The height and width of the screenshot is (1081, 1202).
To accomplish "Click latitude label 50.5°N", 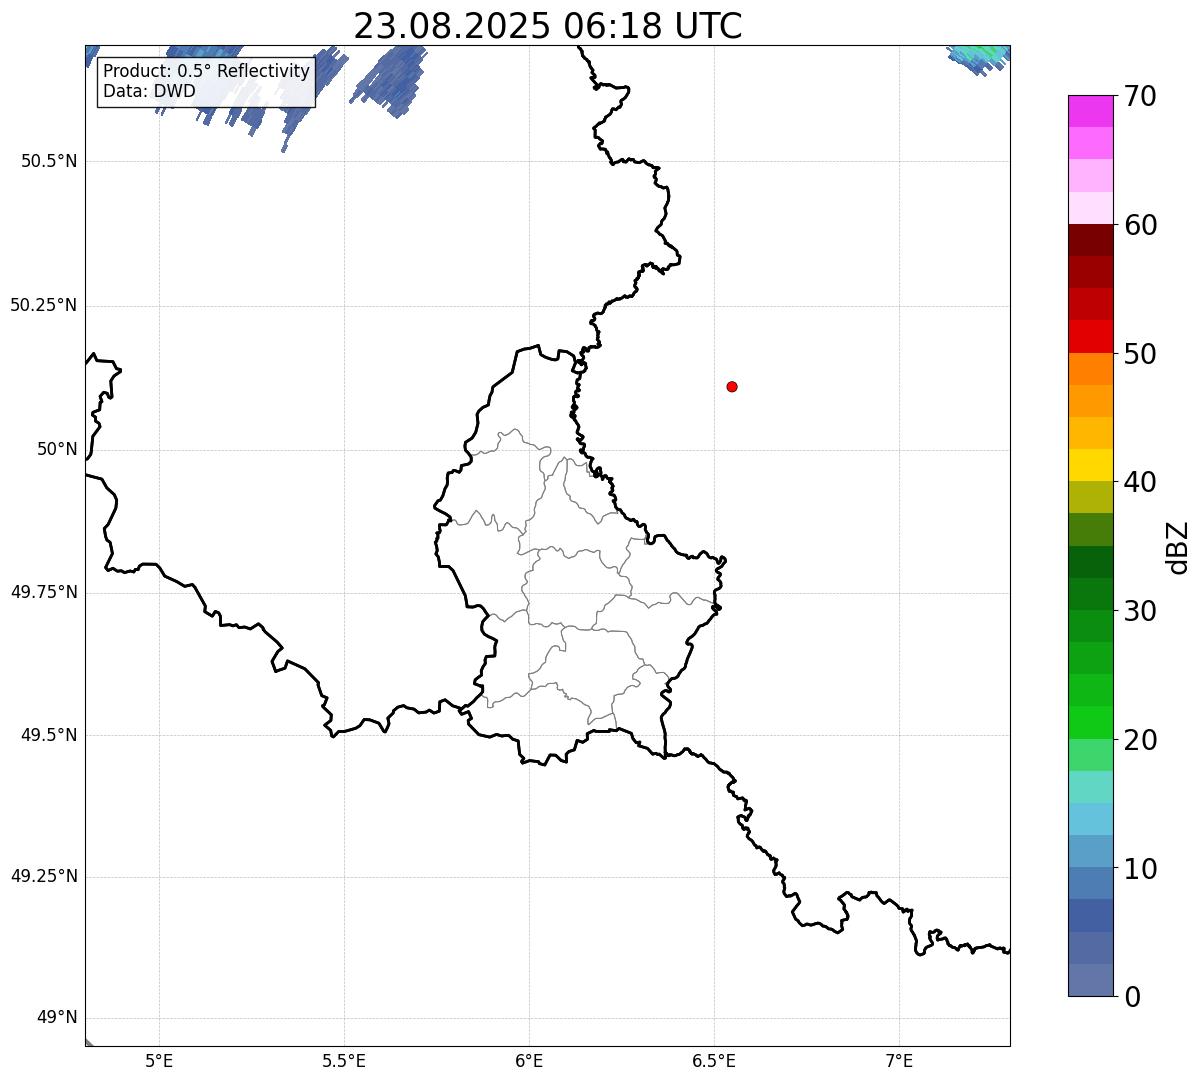I will pos(49,162).
